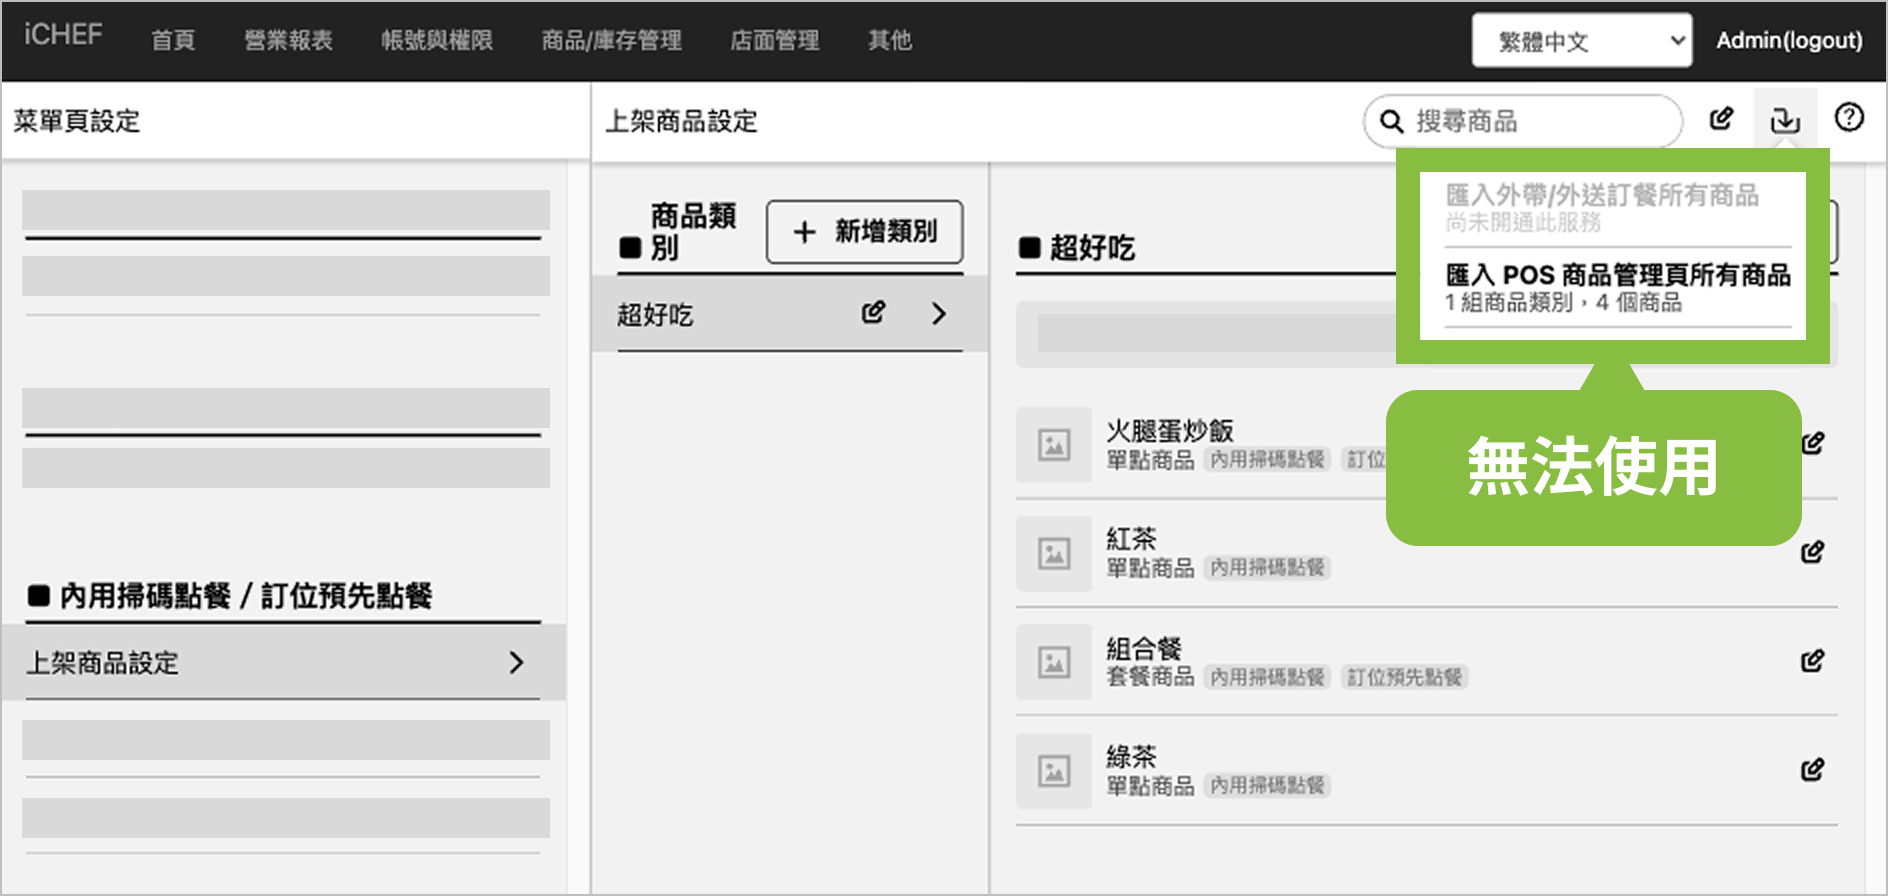
Task: Select 匯入 POS 商品管理頁所有商品 option
Action: tap(1617, 287)
